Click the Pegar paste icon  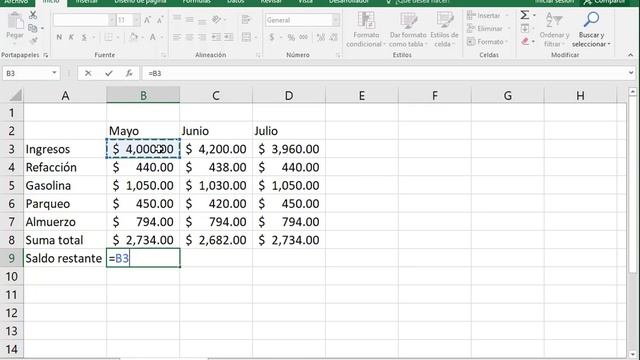pyautogui.click(x=15, y=21)
